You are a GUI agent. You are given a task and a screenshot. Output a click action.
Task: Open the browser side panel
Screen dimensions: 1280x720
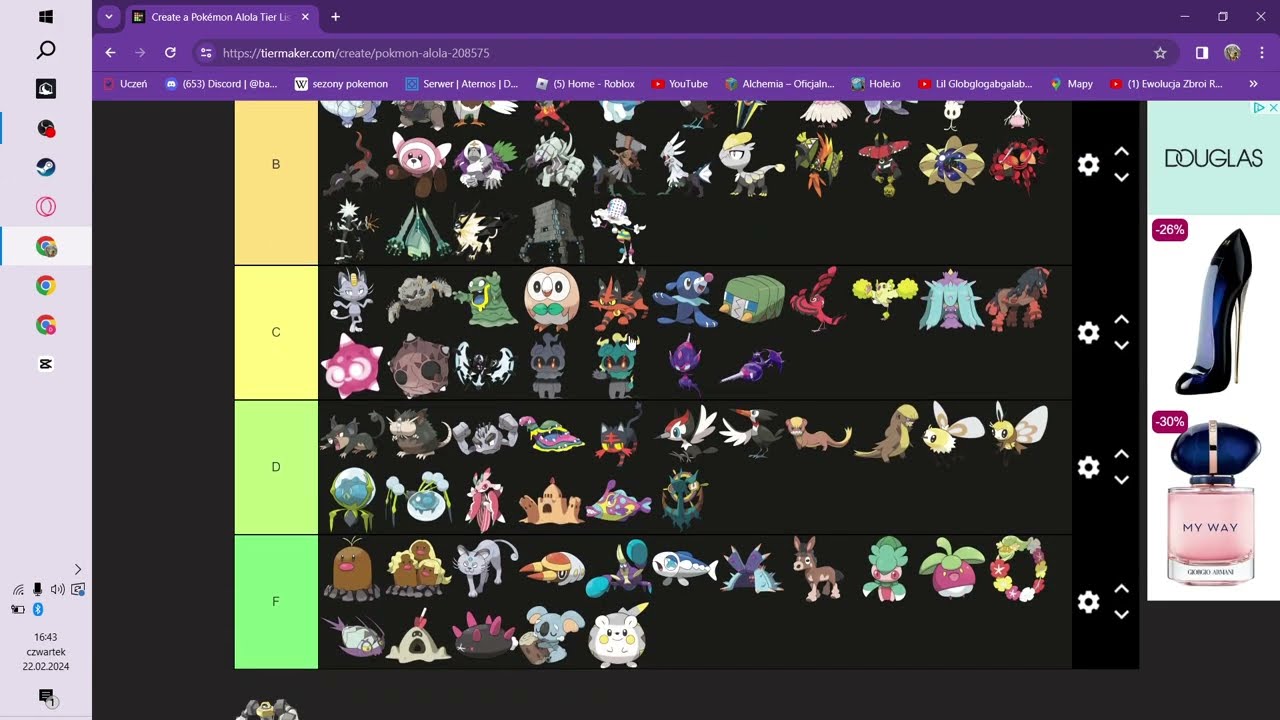pos(1202,53)
